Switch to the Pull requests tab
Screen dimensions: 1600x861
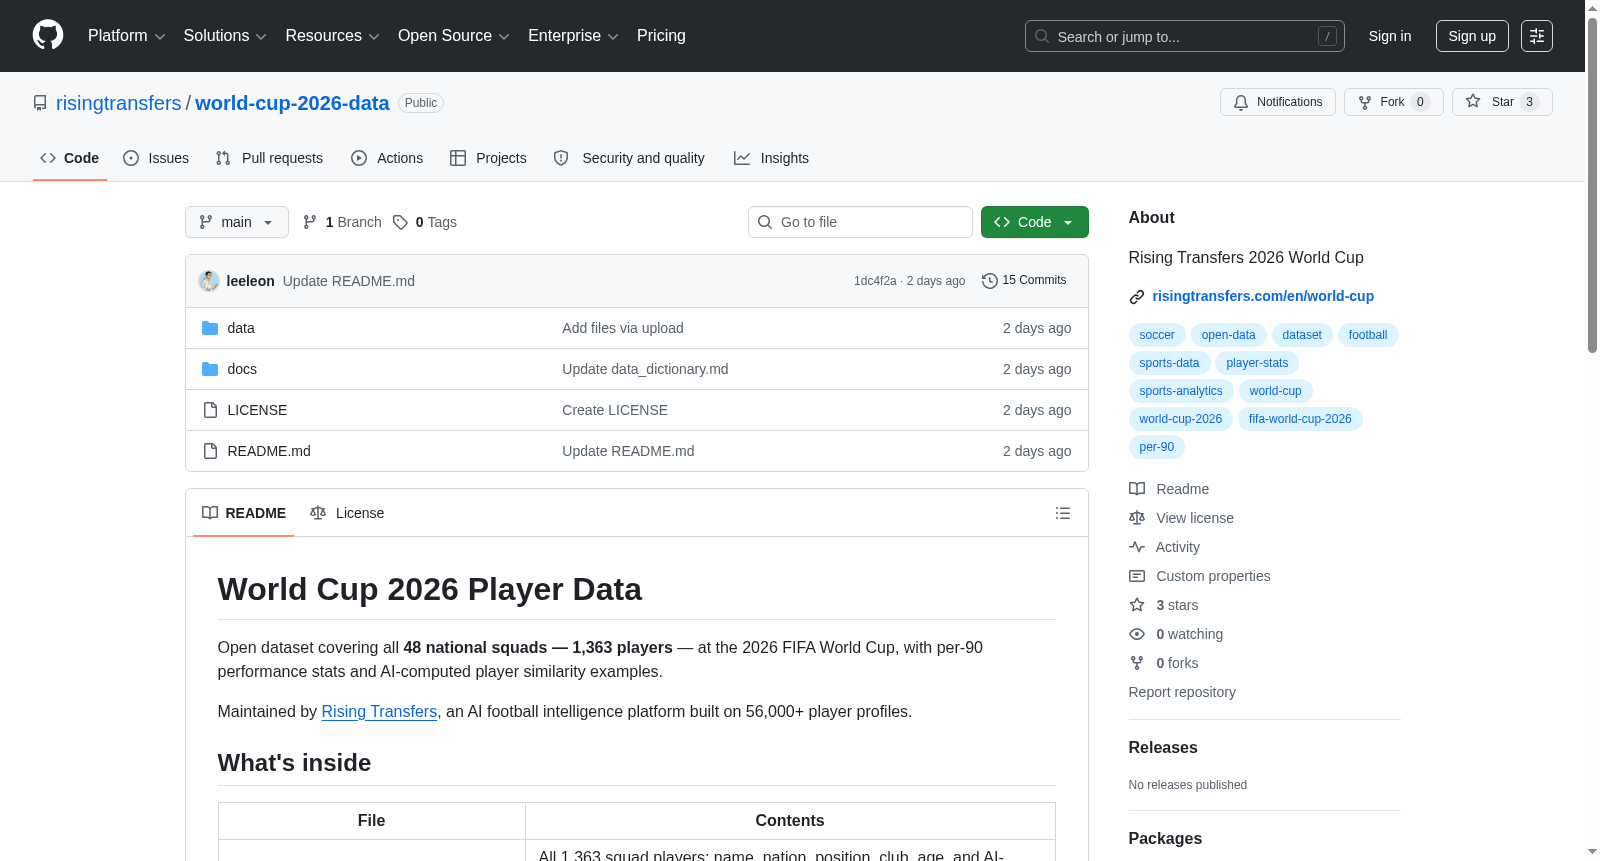pyautogui.click(x=269, y=158)
